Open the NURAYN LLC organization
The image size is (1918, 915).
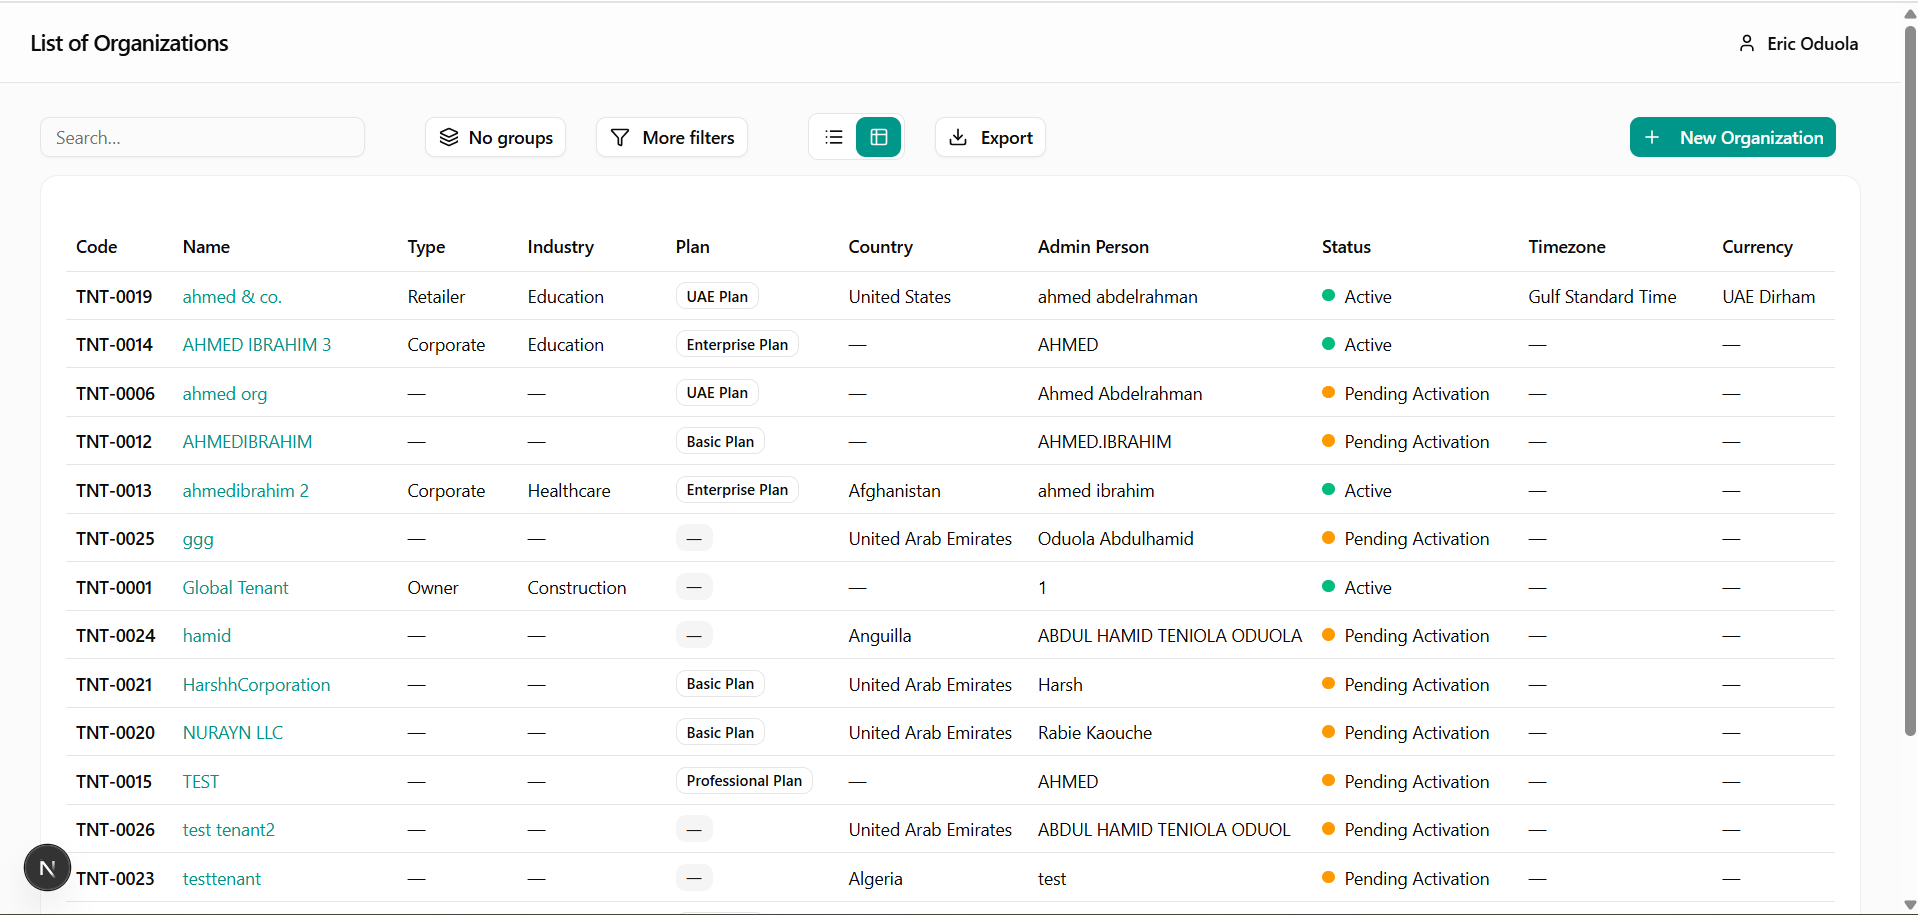click(233, 733)
